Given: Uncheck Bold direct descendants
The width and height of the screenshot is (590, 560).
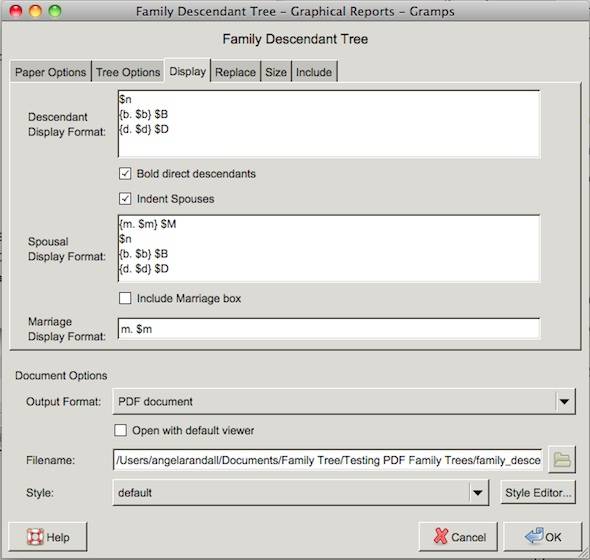Looking at the screenshot, I should tap(125, 174).
